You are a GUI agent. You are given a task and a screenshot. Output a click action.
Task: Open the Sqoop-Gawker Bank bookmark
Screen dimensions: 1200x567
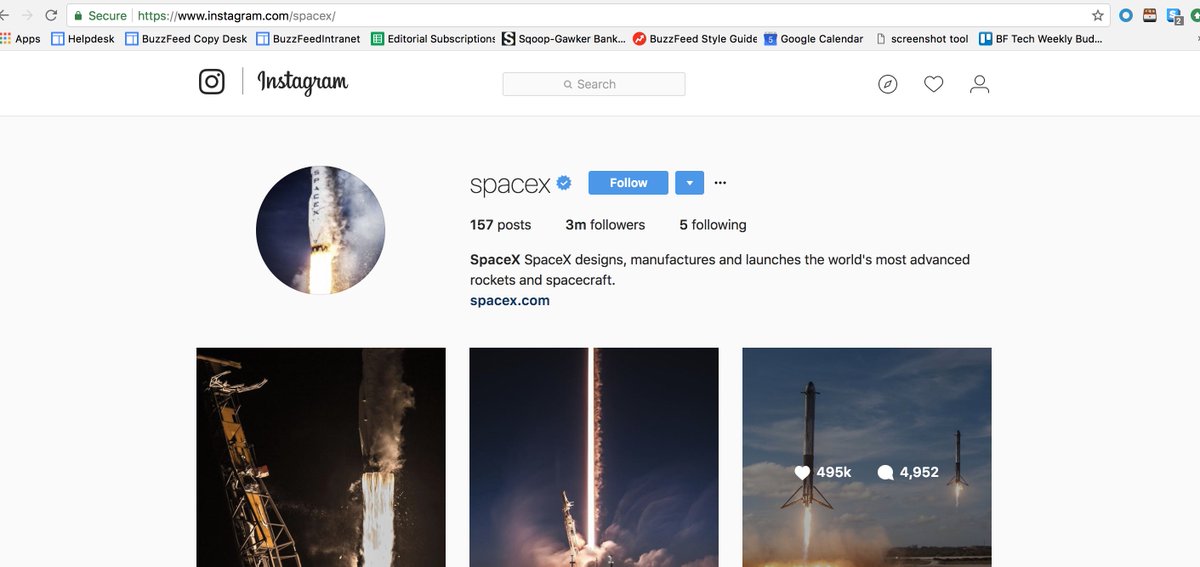click(564, 39)
